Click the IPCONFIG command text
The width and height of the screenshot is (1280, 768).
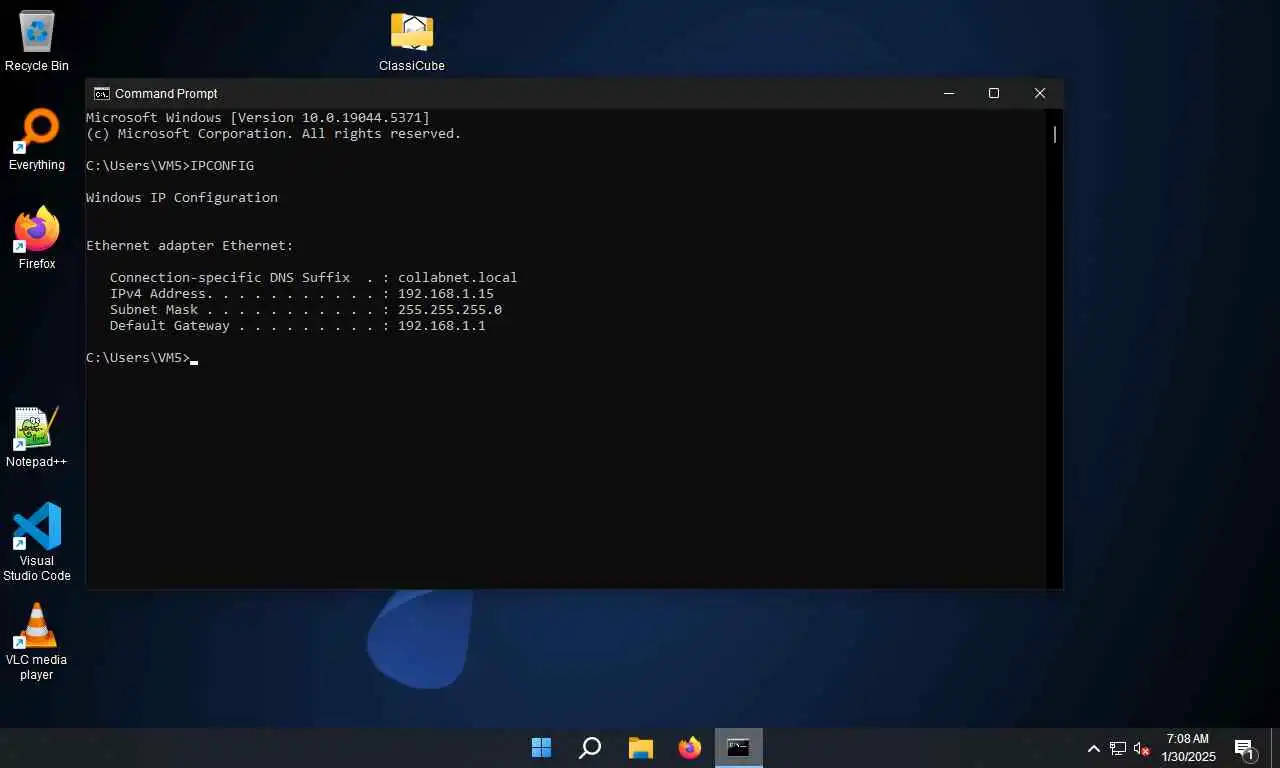coord(222,166)
